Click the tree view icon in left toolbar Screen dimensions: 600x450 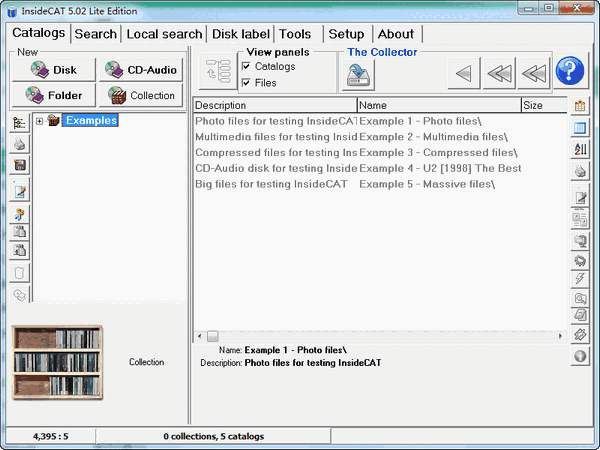coord(19,123)
